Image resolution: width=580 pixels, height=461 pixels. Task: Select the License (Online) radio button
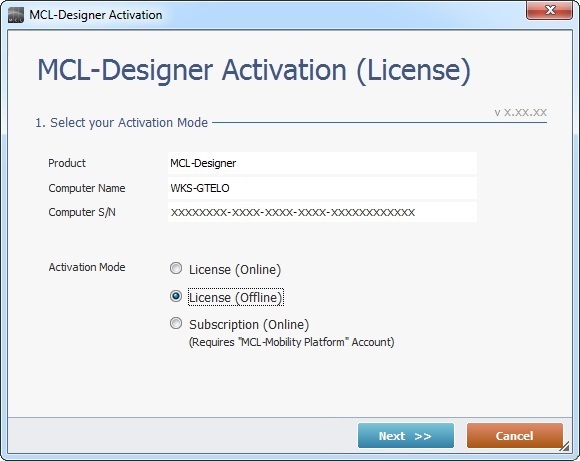[176, 269]
